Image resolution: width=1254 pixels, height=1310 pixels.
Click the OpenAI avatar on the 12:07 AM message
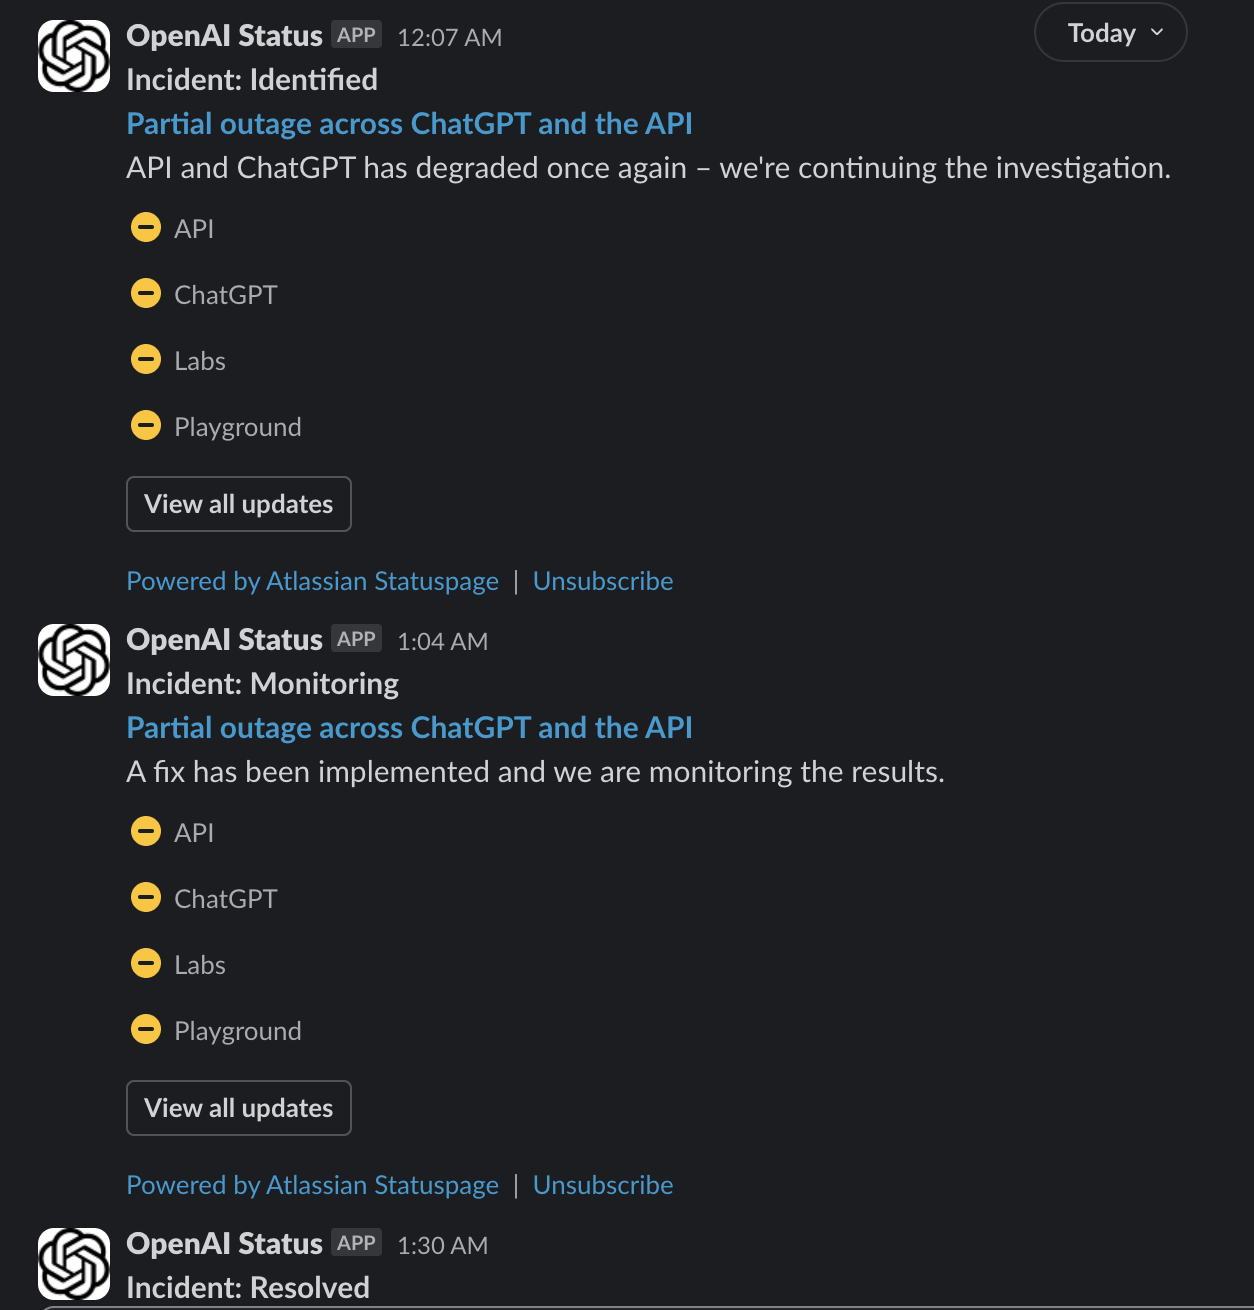point(74,56)
